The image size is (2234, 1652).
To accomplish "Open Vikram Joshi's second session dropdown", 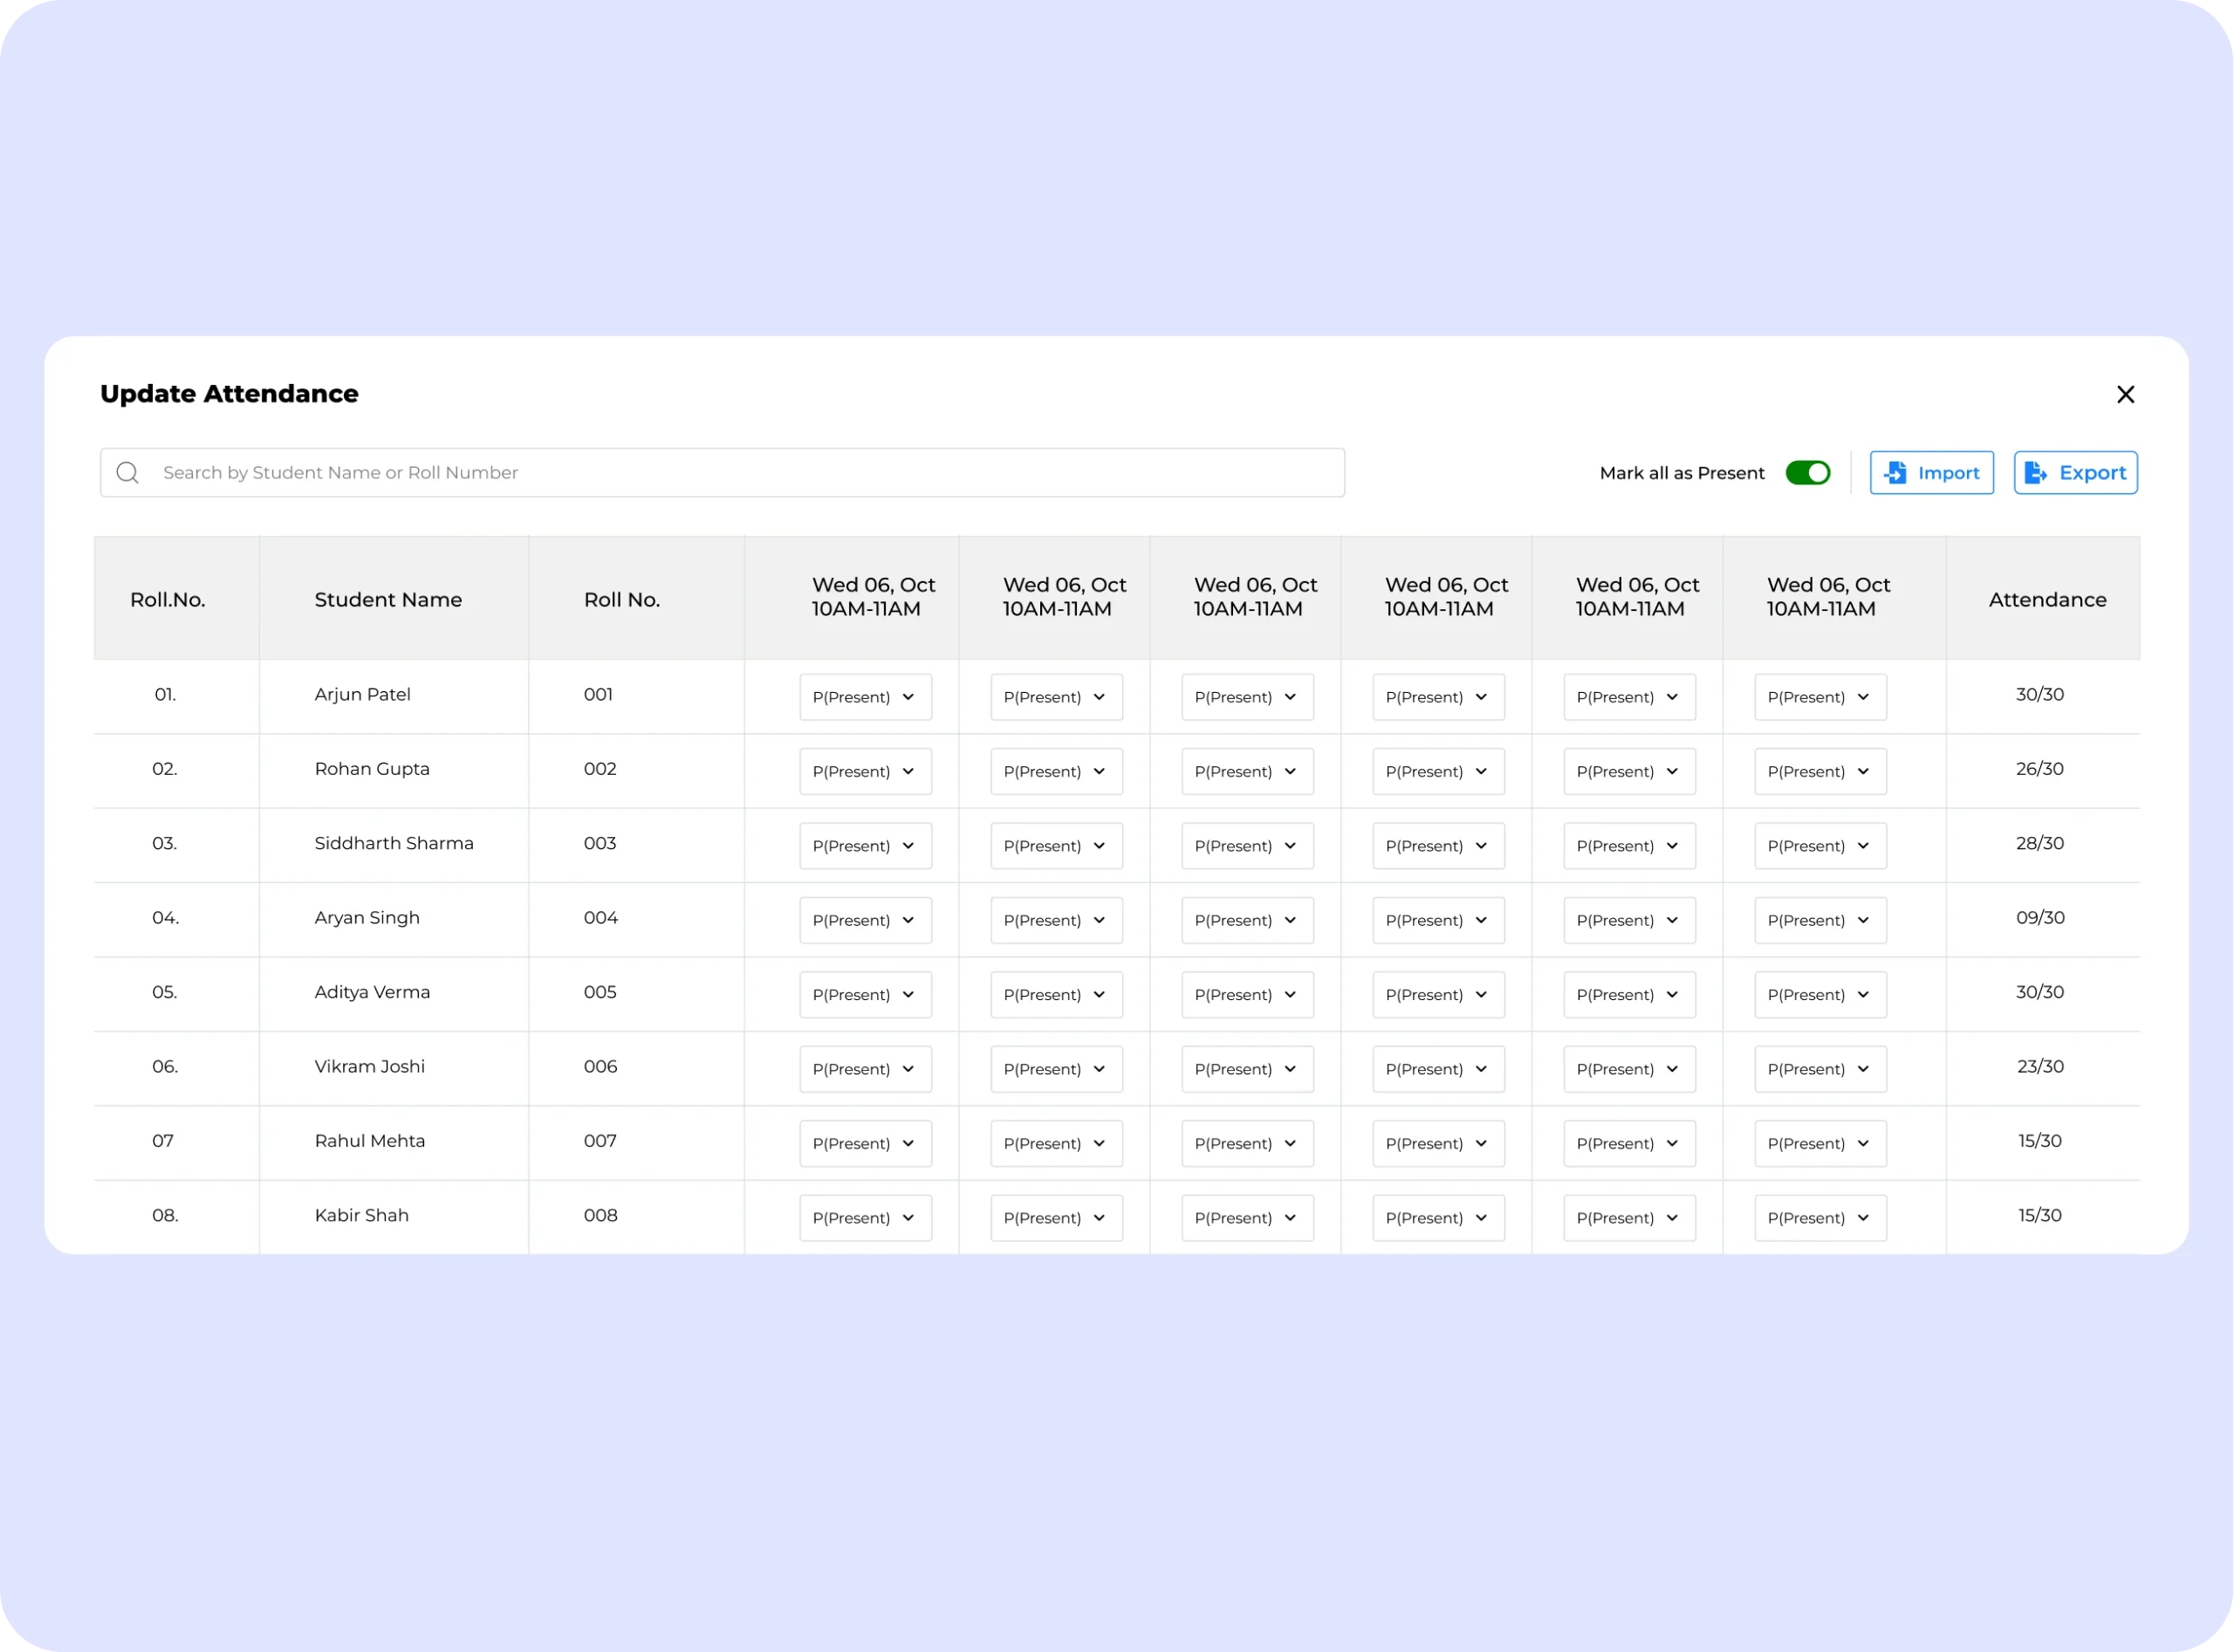I will [x=1056, y=1069].
